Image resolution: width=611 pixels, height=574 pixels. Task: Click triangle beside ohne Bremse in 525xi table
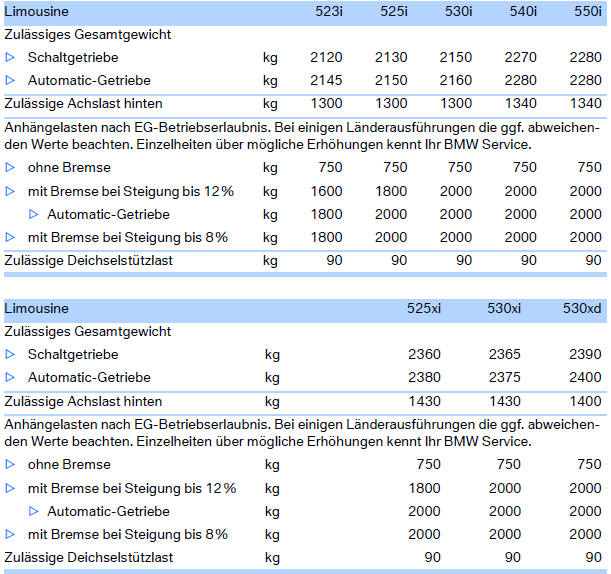tap(10, 464)
